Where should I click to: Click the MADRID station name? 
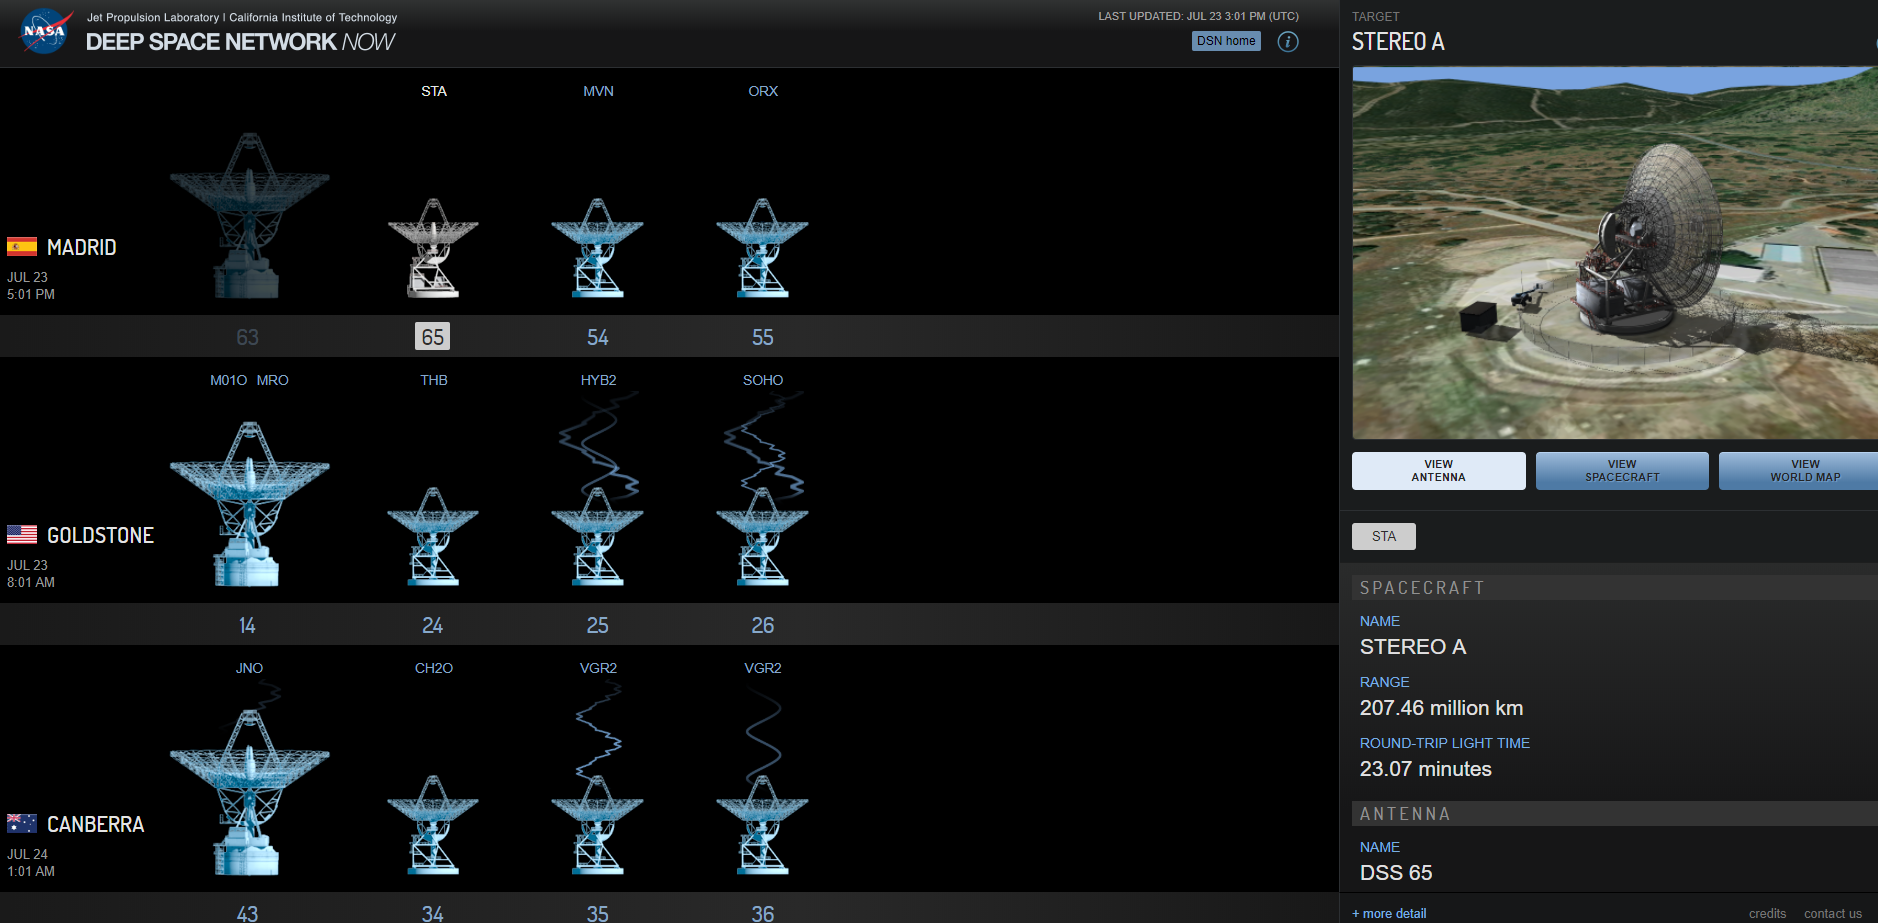[x=82, y=247]
